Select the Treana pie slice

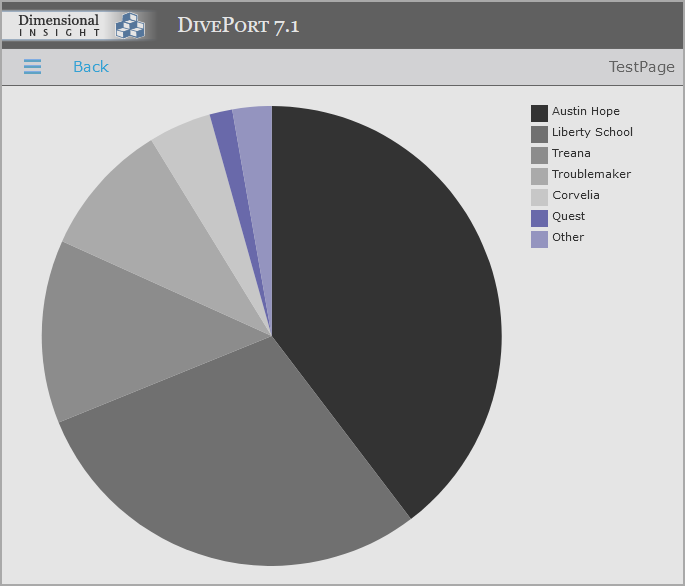130,330
